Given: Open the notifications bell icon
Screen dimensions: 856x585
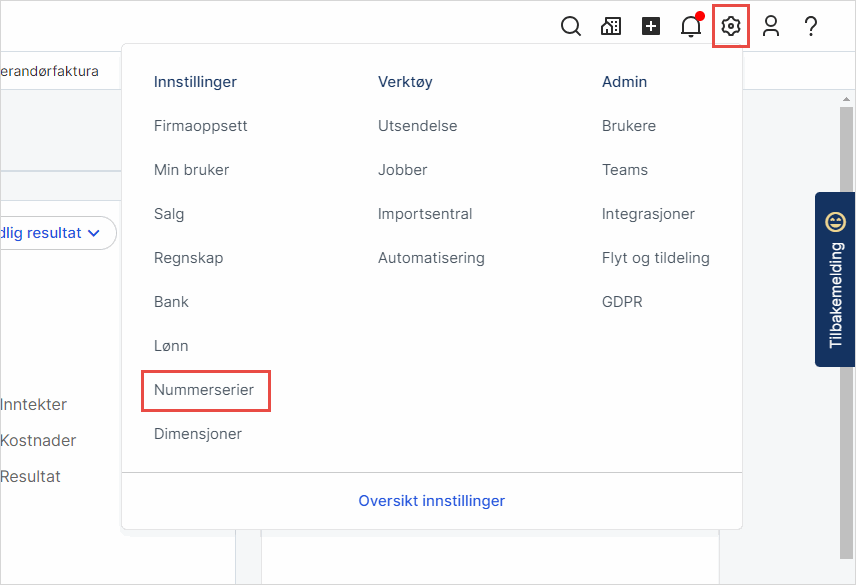Looking at the screenshot, I should [x=691, y=27].
